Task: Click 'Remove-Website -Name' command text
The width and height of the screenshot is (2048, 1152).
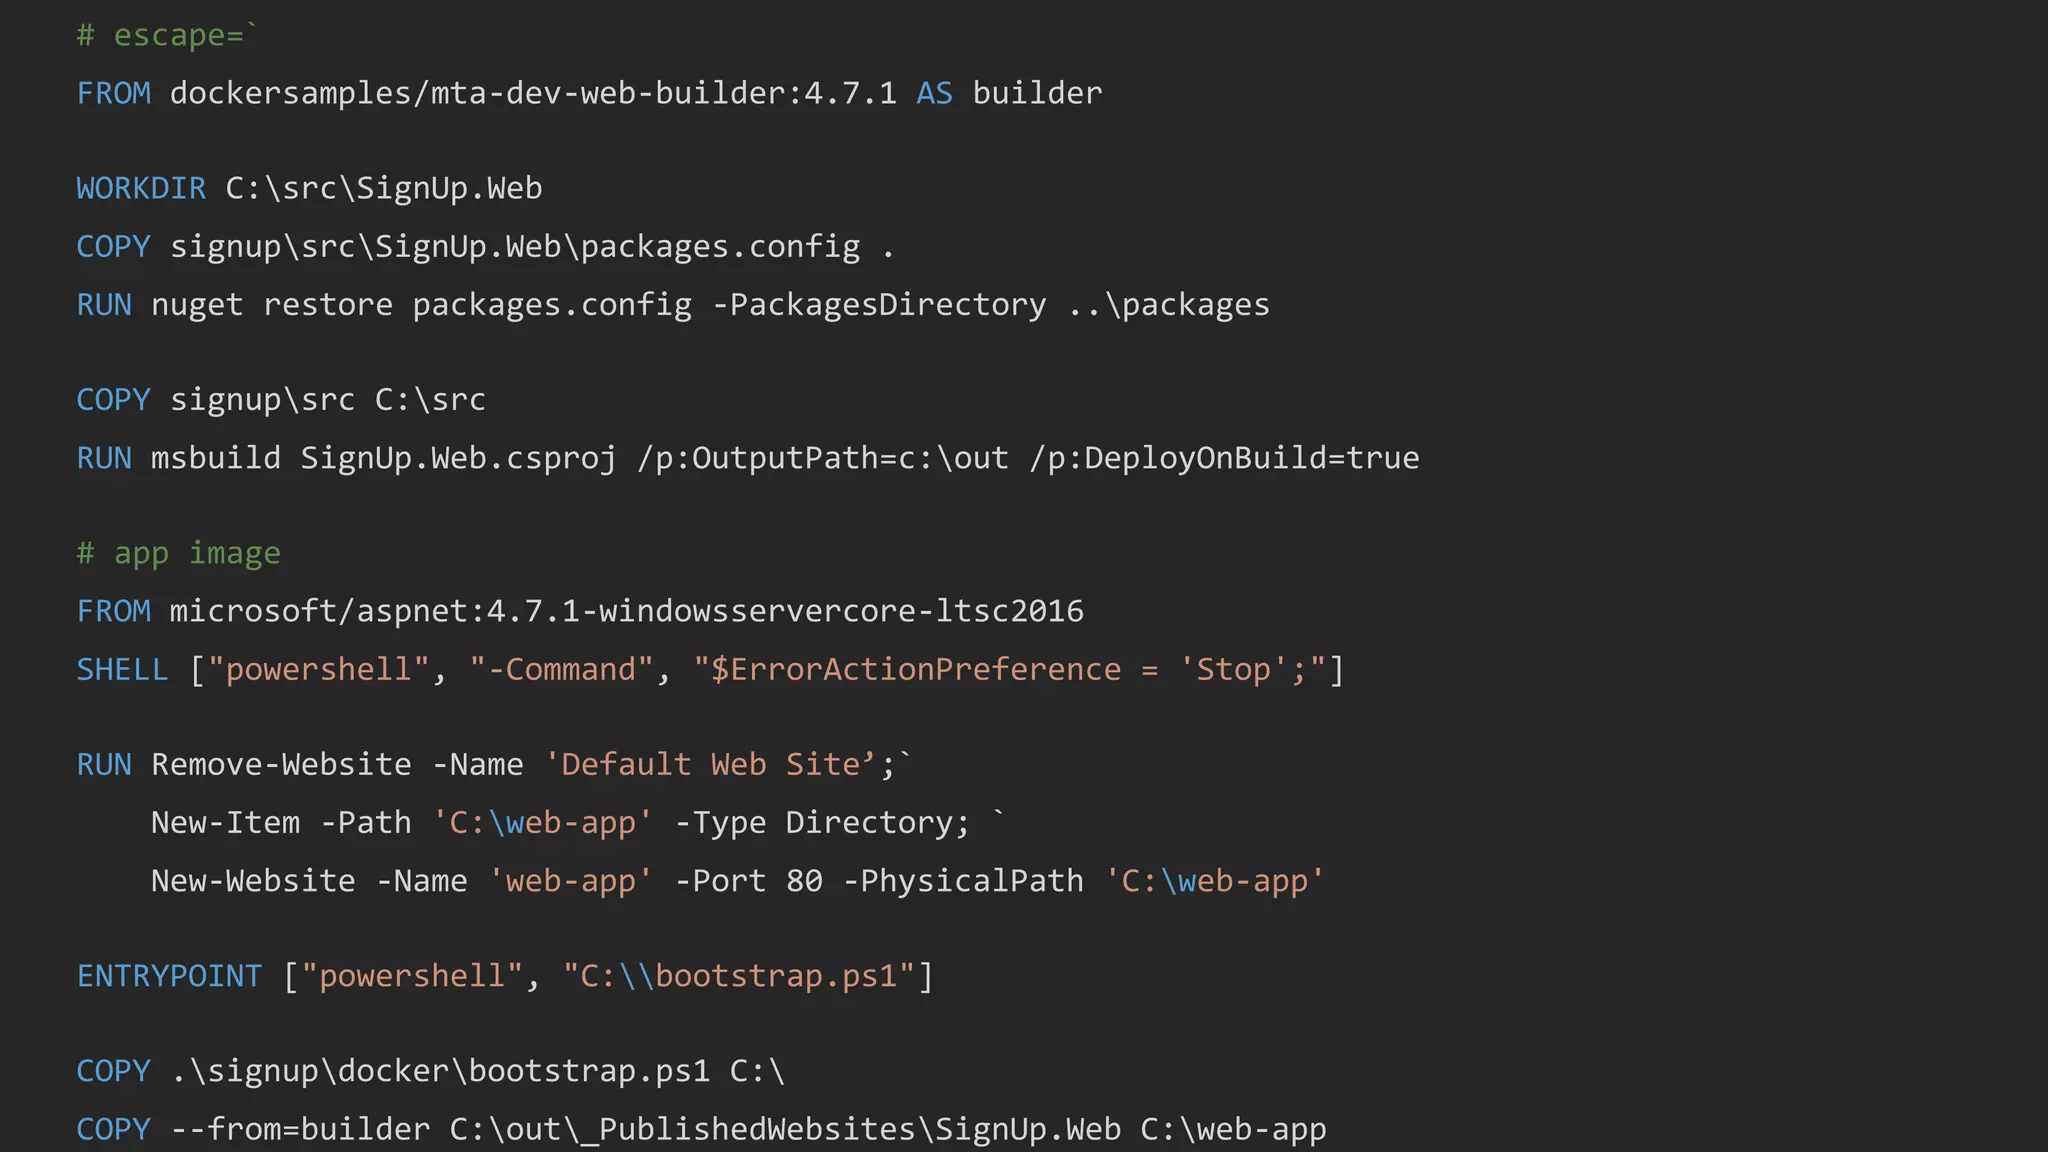Action: [x=337, y=764]
